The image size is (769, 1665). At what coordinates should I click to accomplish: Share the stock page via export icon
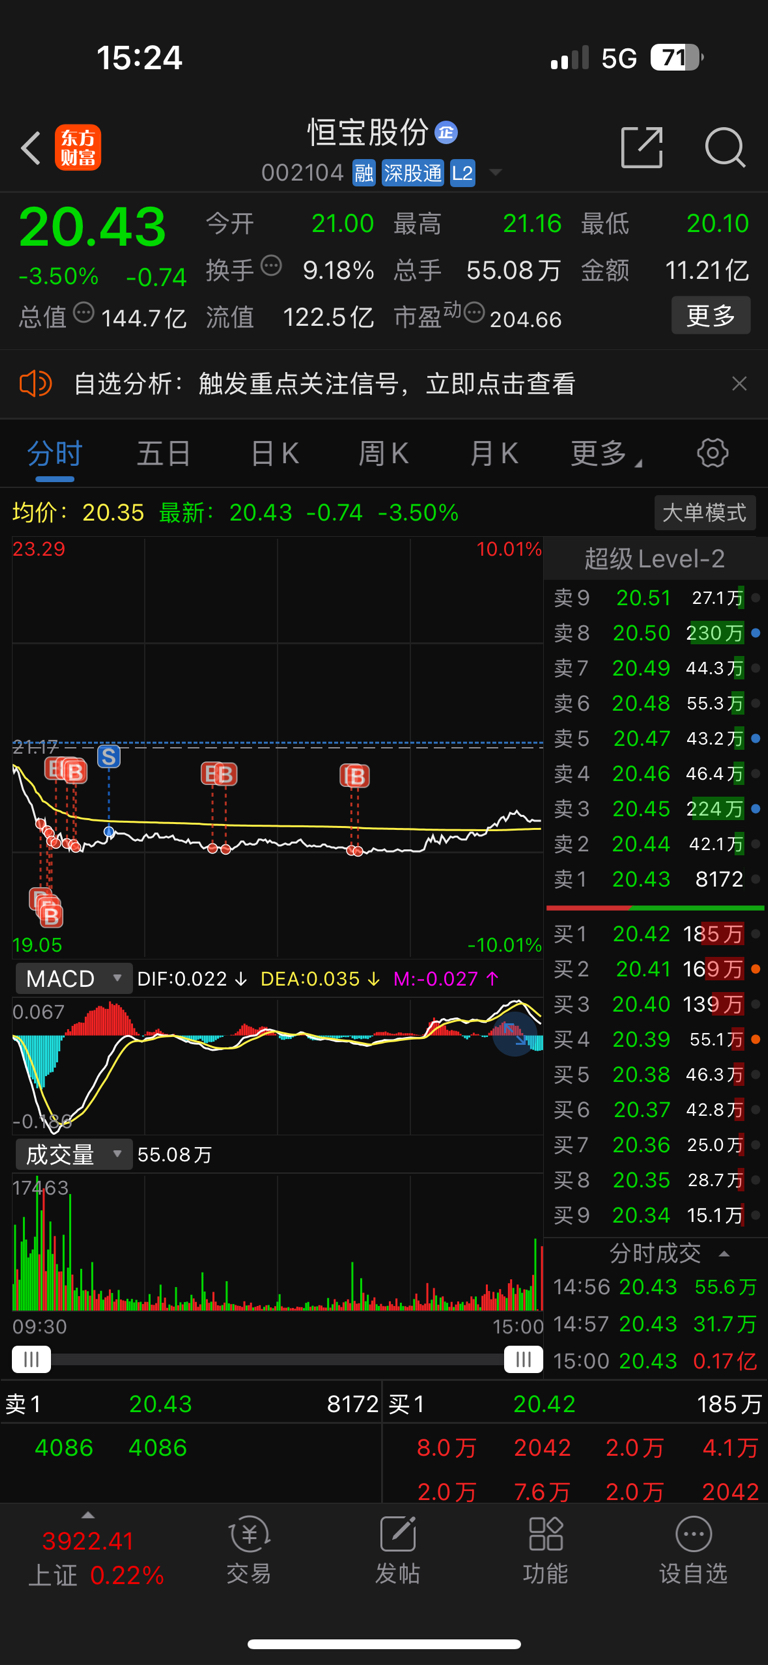point(642,147)
